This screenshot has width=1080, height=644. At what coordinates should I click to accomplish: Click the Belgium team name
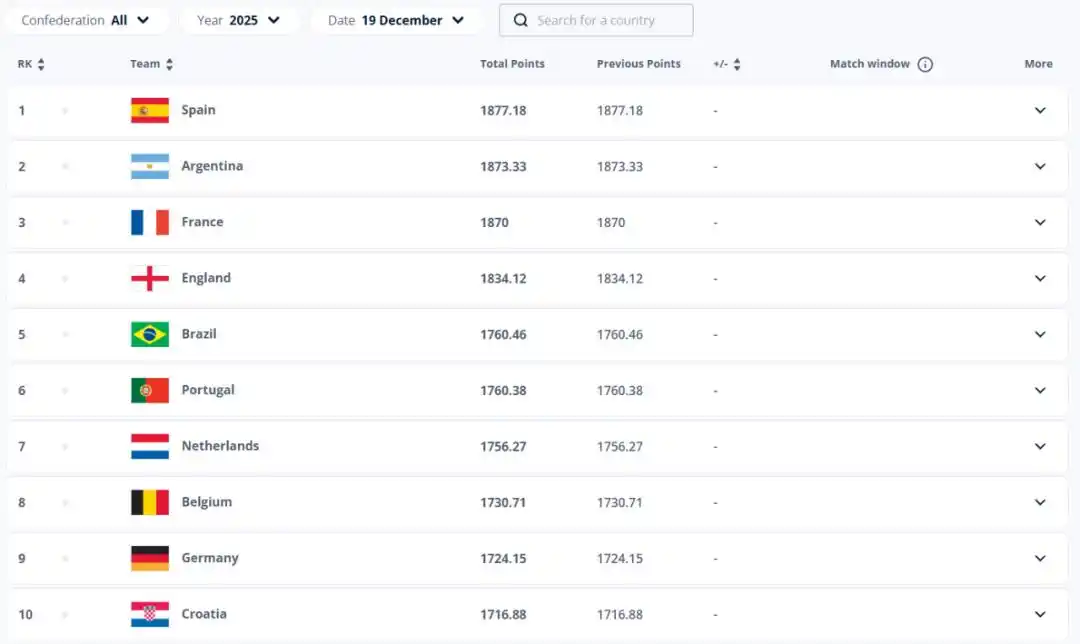coord(206,502)
